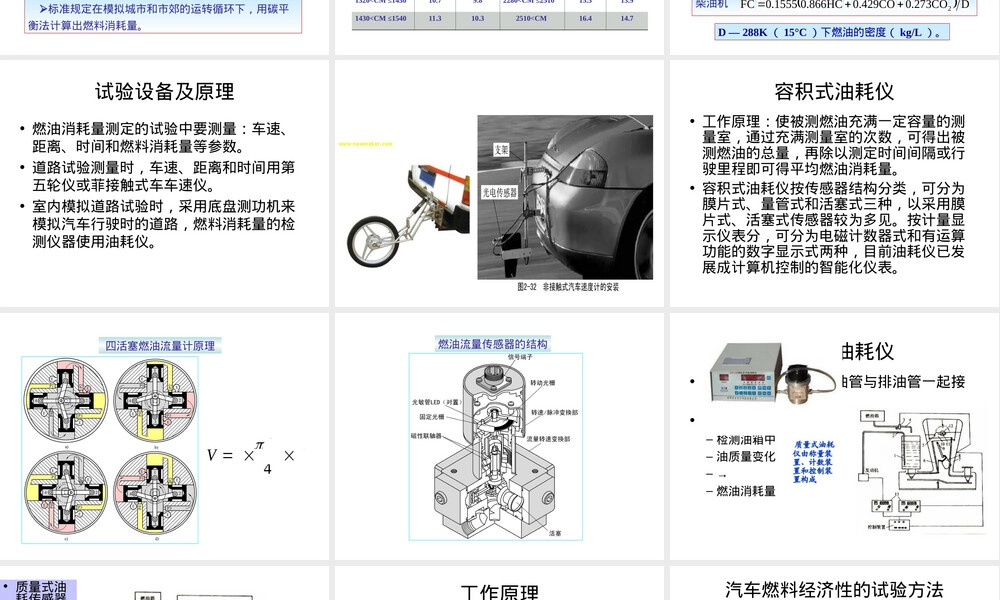Click the top-left four-piston diagram circle
The width and height of the screenshot is (1000, 600).
pos(66,400)
